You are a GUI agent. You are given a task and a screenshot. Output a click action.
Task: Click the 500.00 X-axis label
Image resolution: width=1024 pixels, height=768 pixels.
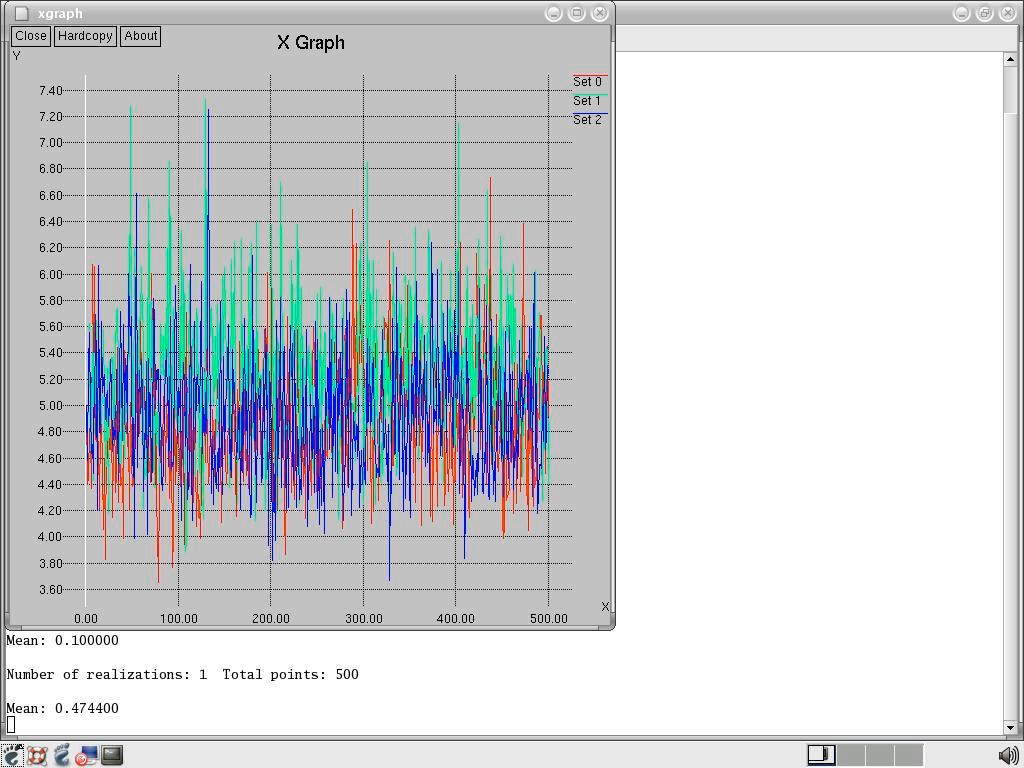(x=549, y=618)
